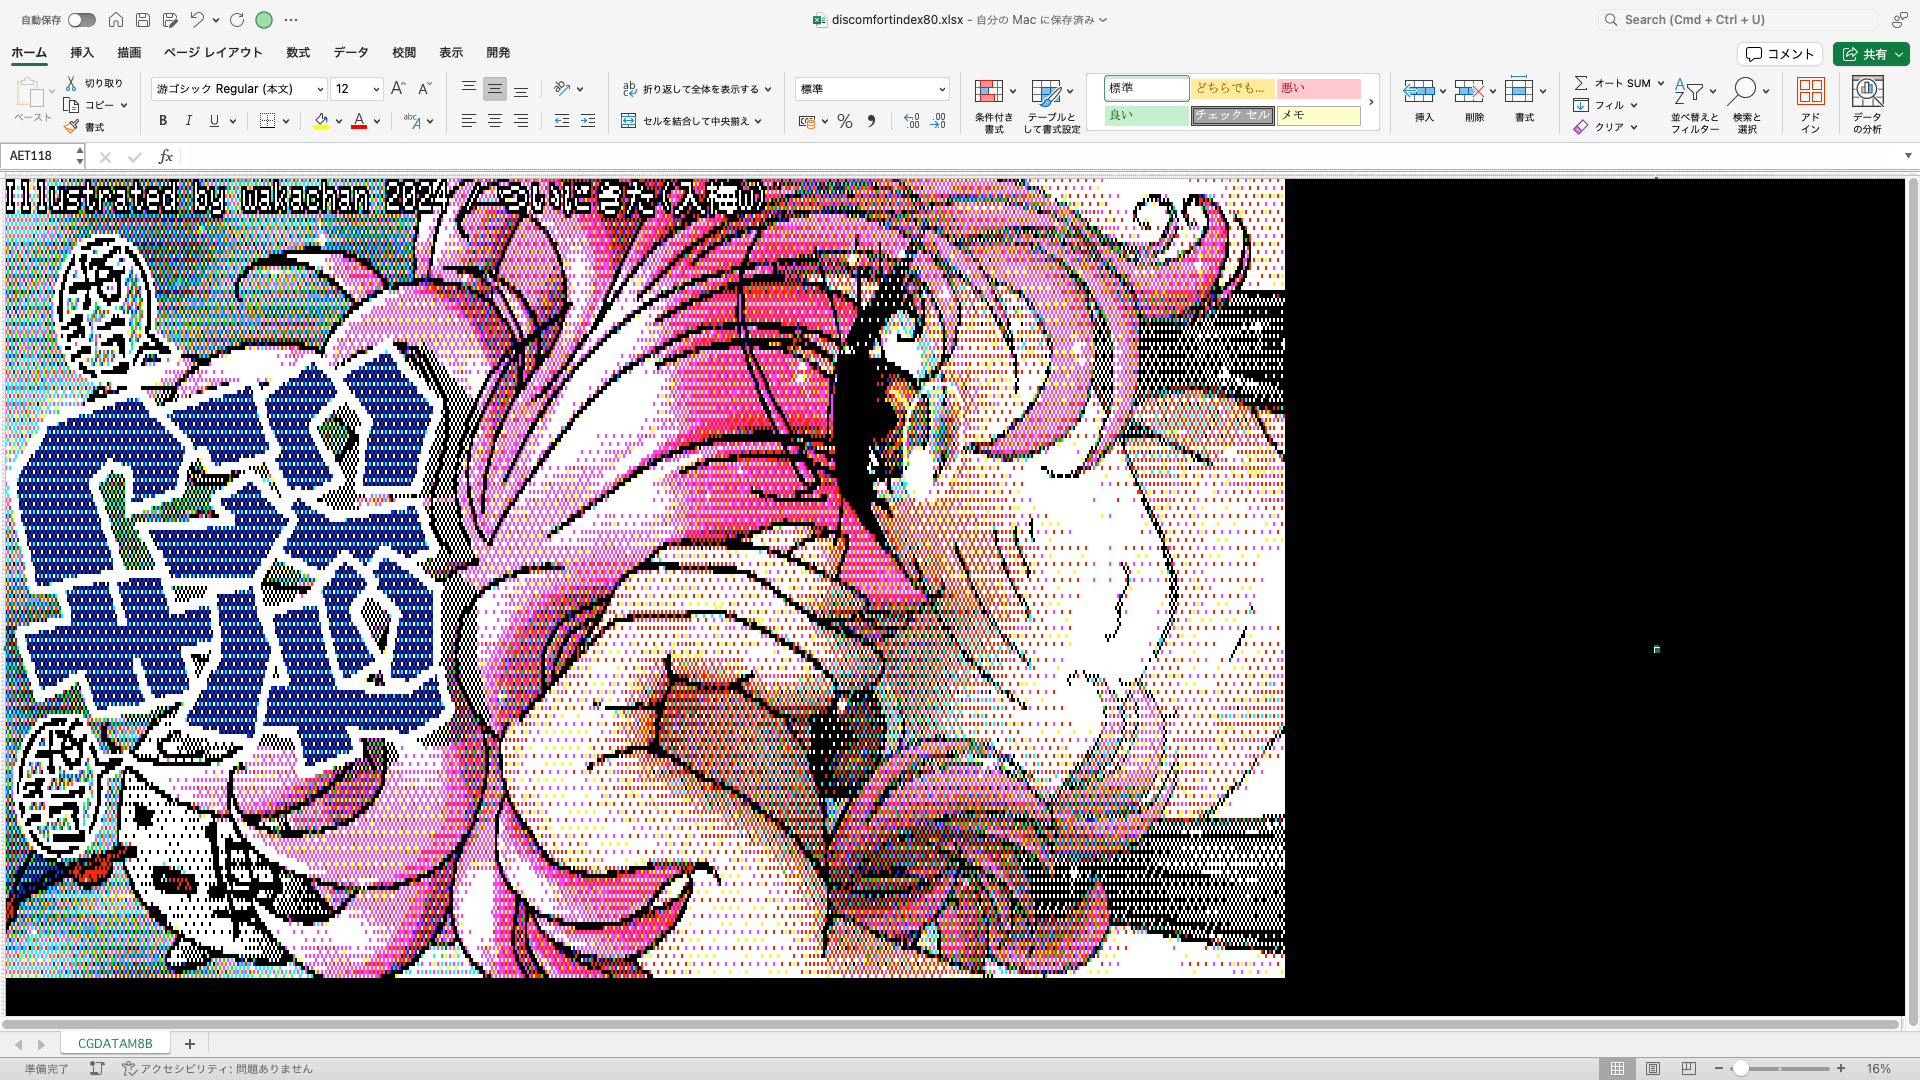
Task: Expand the cell styles gallery arrow
Action: point(1371,102)
